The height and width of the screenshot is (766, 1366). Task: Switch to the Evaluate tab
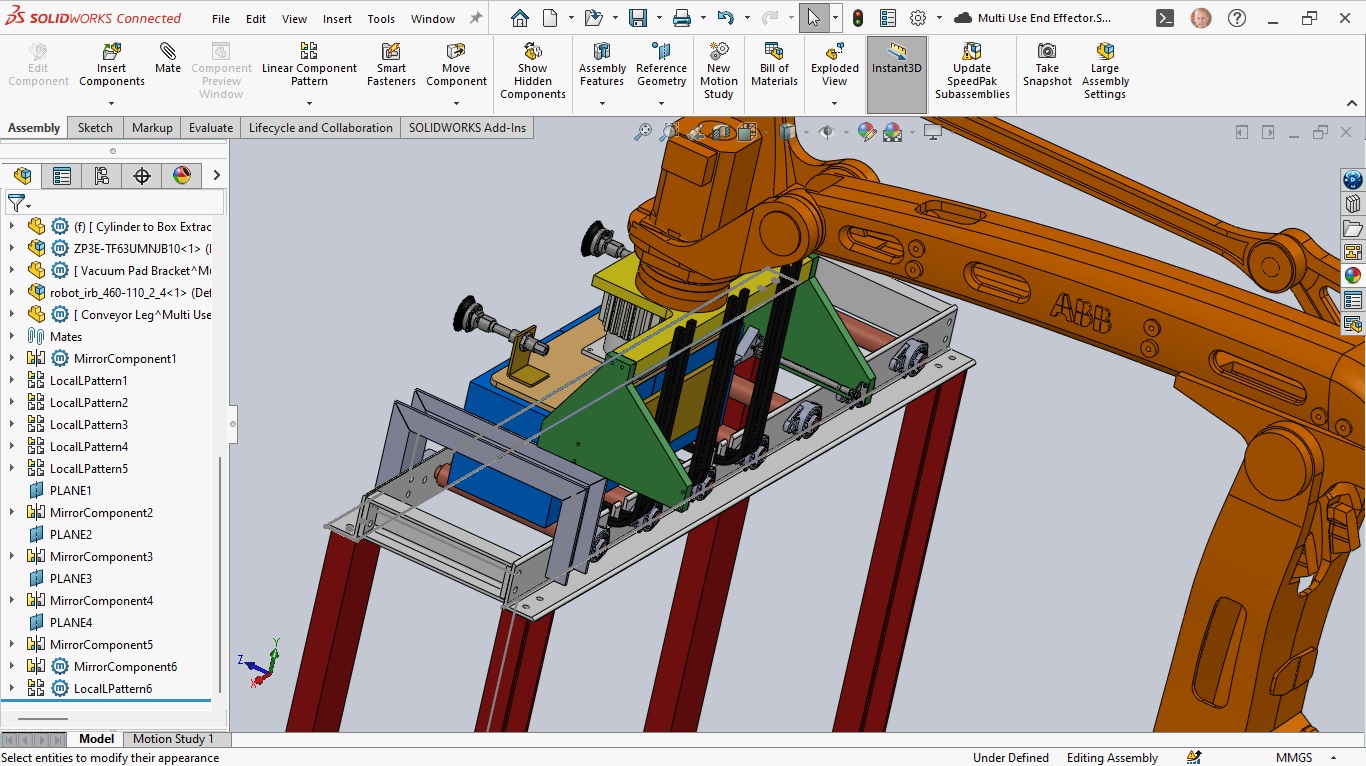pyautogui.click(x=211, y=128)
